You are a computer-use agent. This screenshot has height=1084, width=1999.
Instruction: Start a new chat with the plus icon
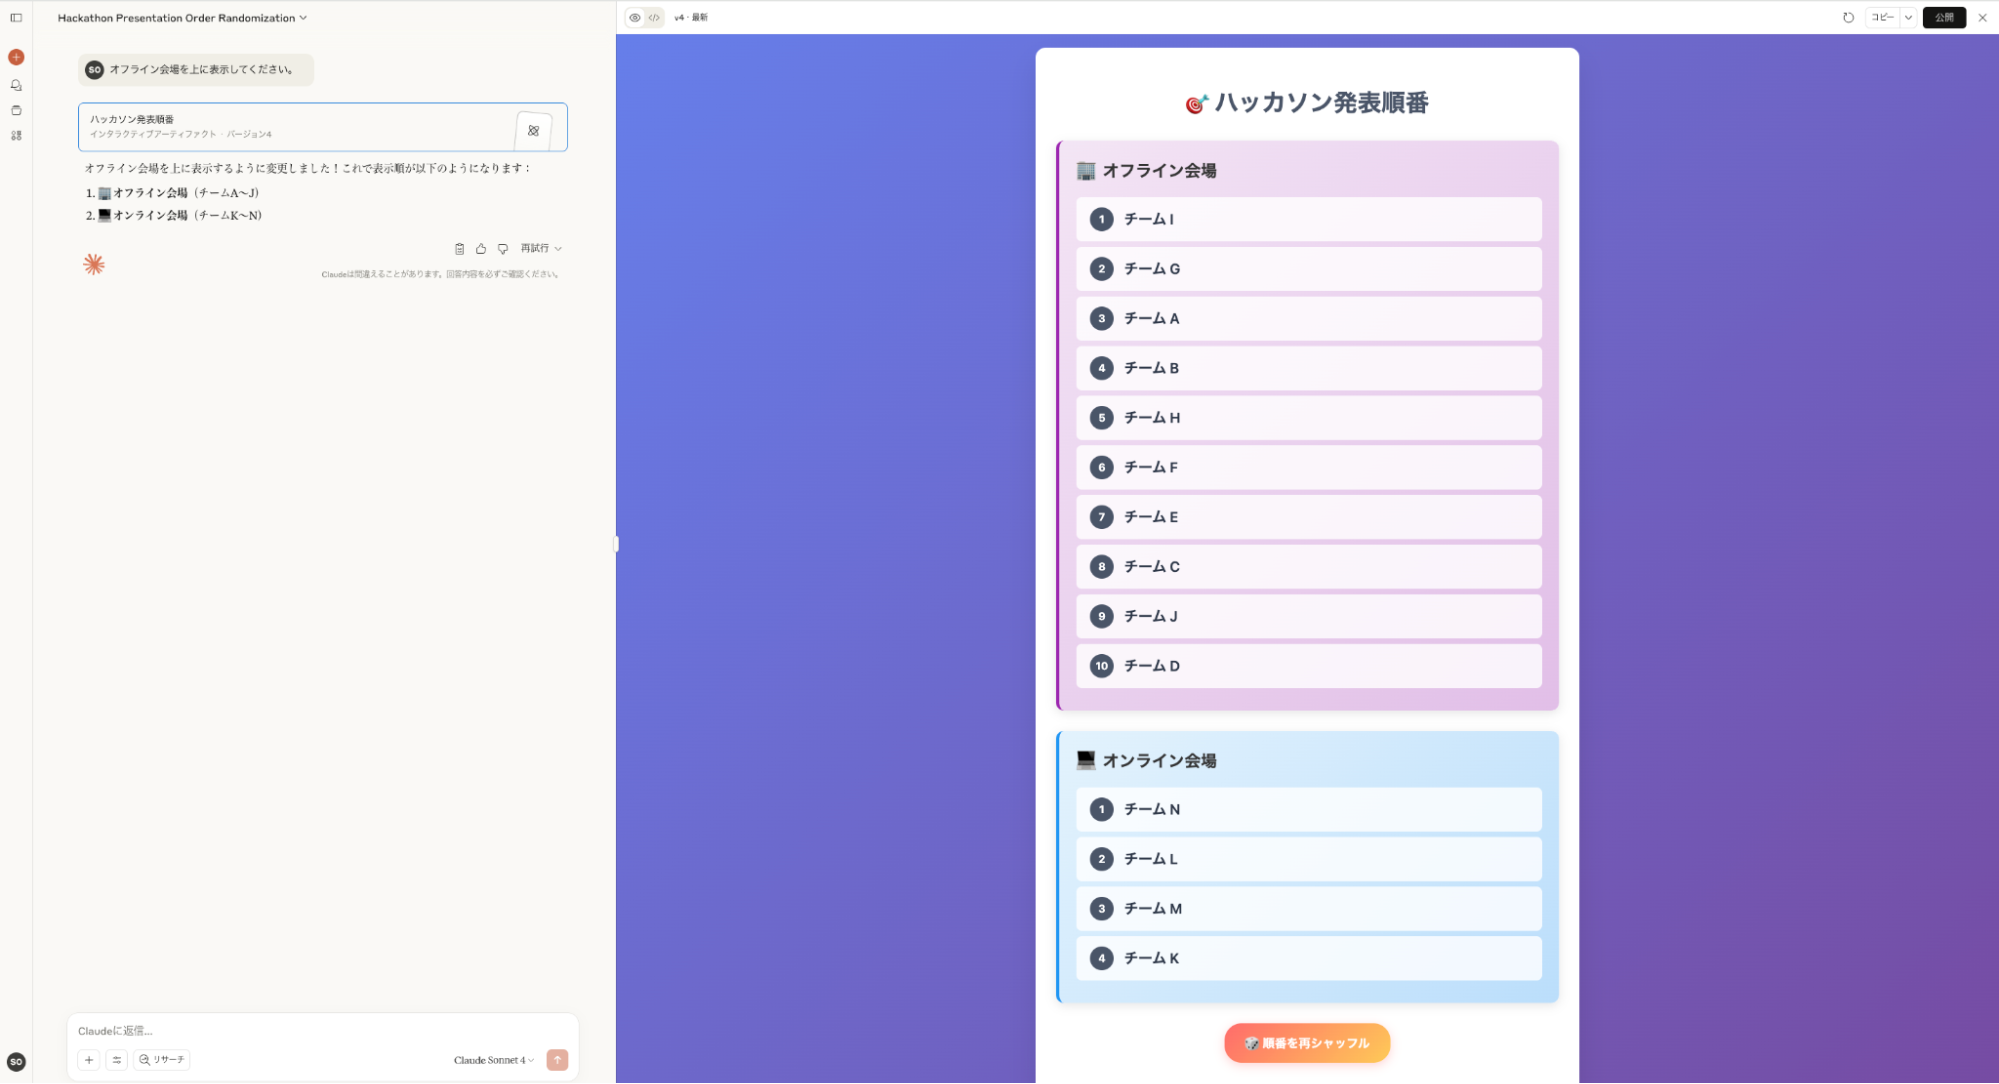point(15,57)
